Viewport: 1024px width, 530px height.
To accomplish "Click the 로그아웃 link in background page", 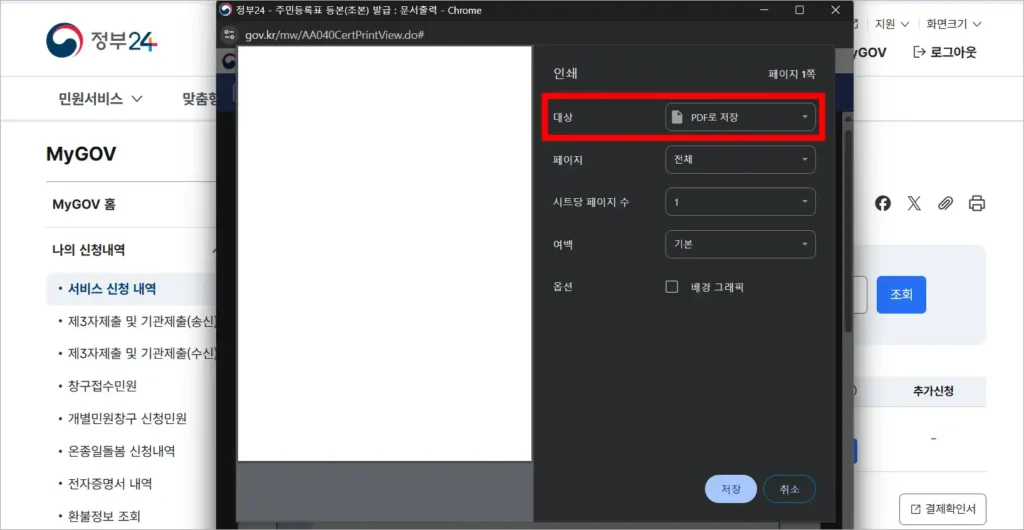I will point(944,52).
